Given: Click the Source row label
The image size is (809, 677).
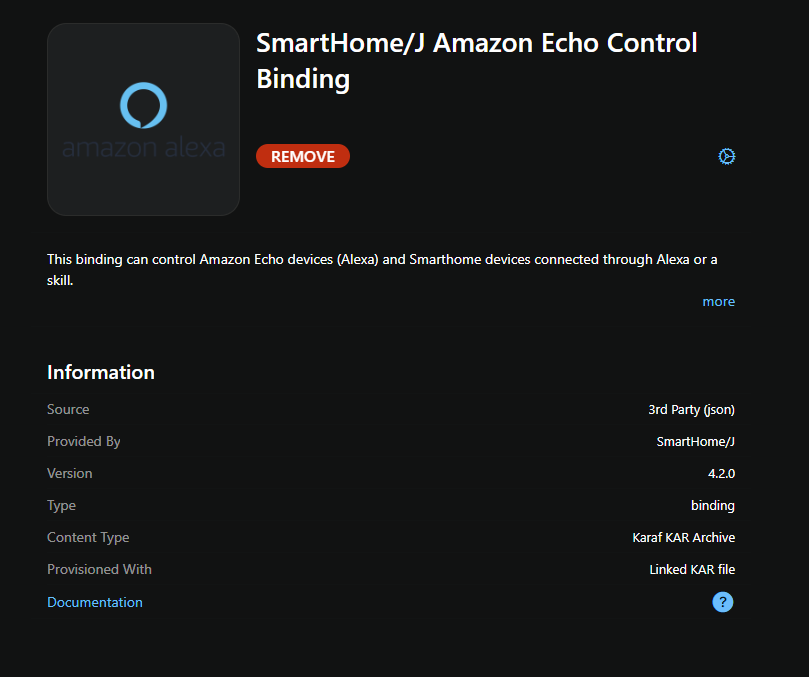Looking at the screenshot, I should [68, 409].
